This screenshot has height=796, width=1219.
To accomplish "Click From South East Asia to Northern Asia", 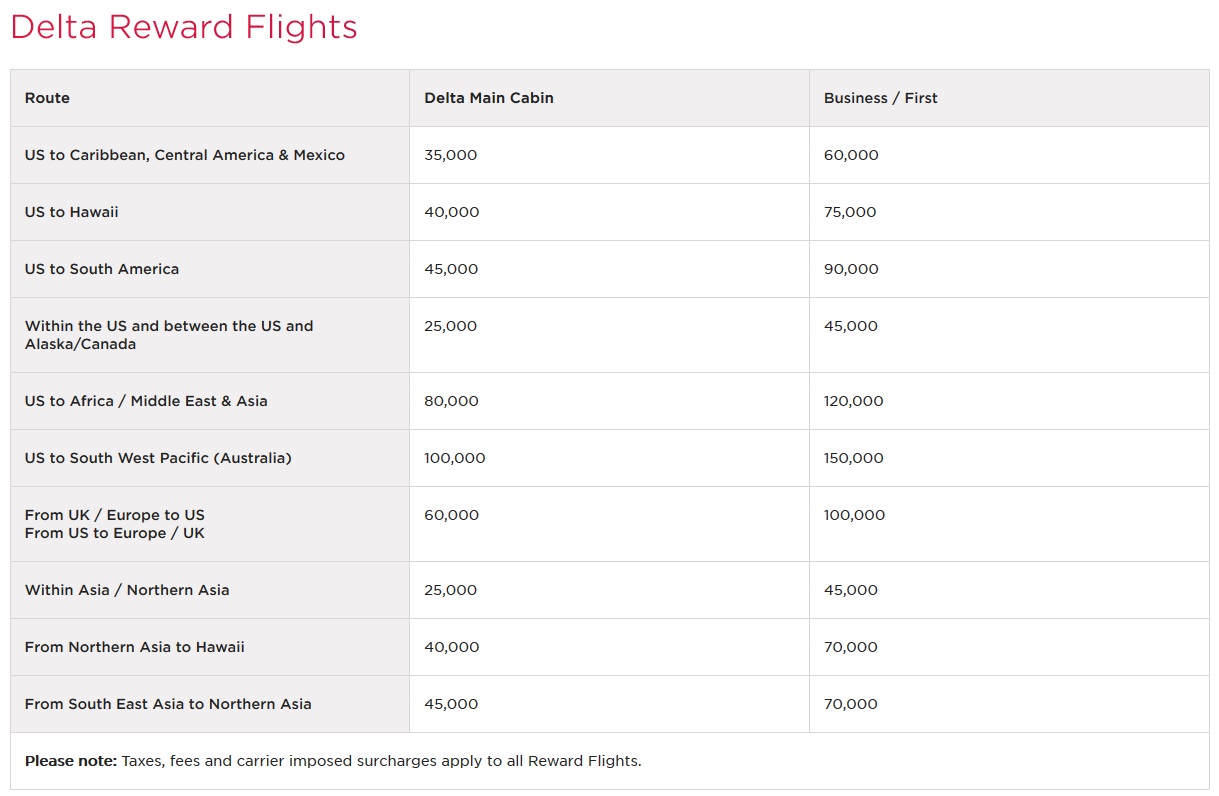I will coord(168,704).
